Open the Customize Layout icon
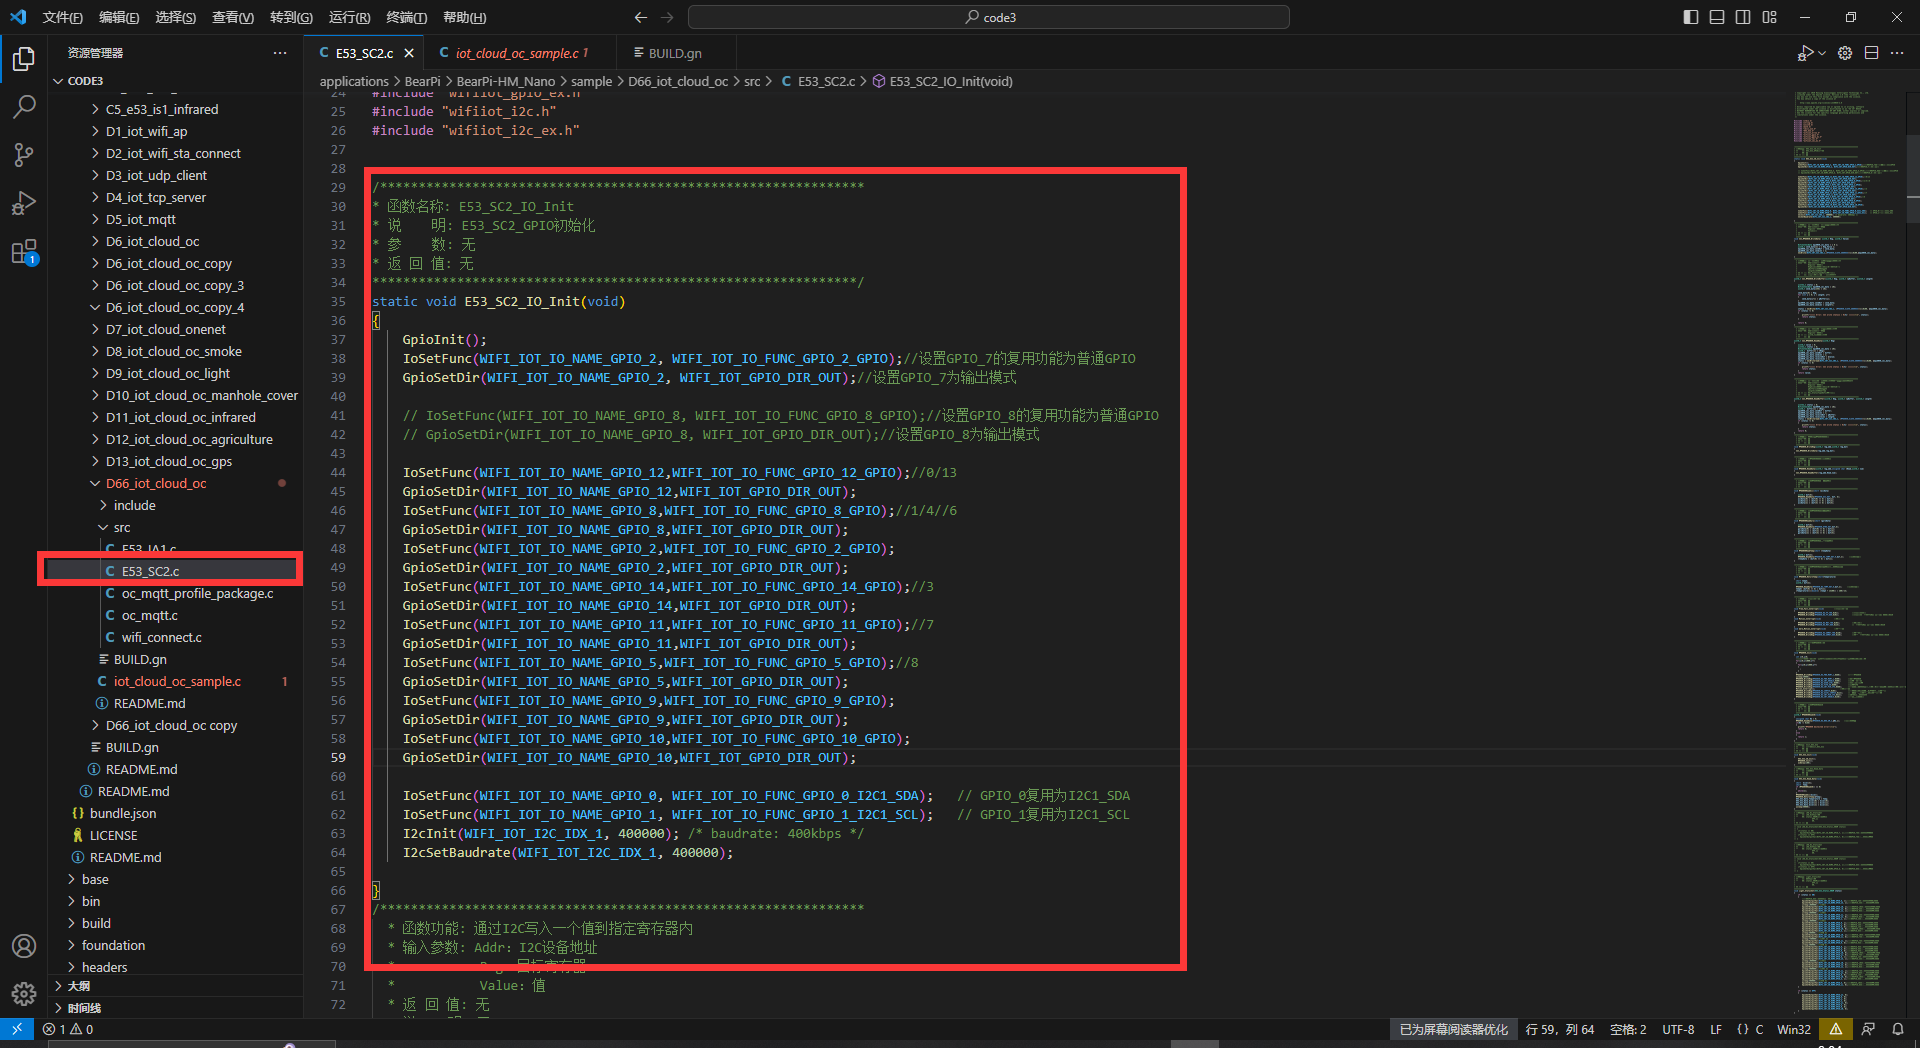 [1770, 17]
